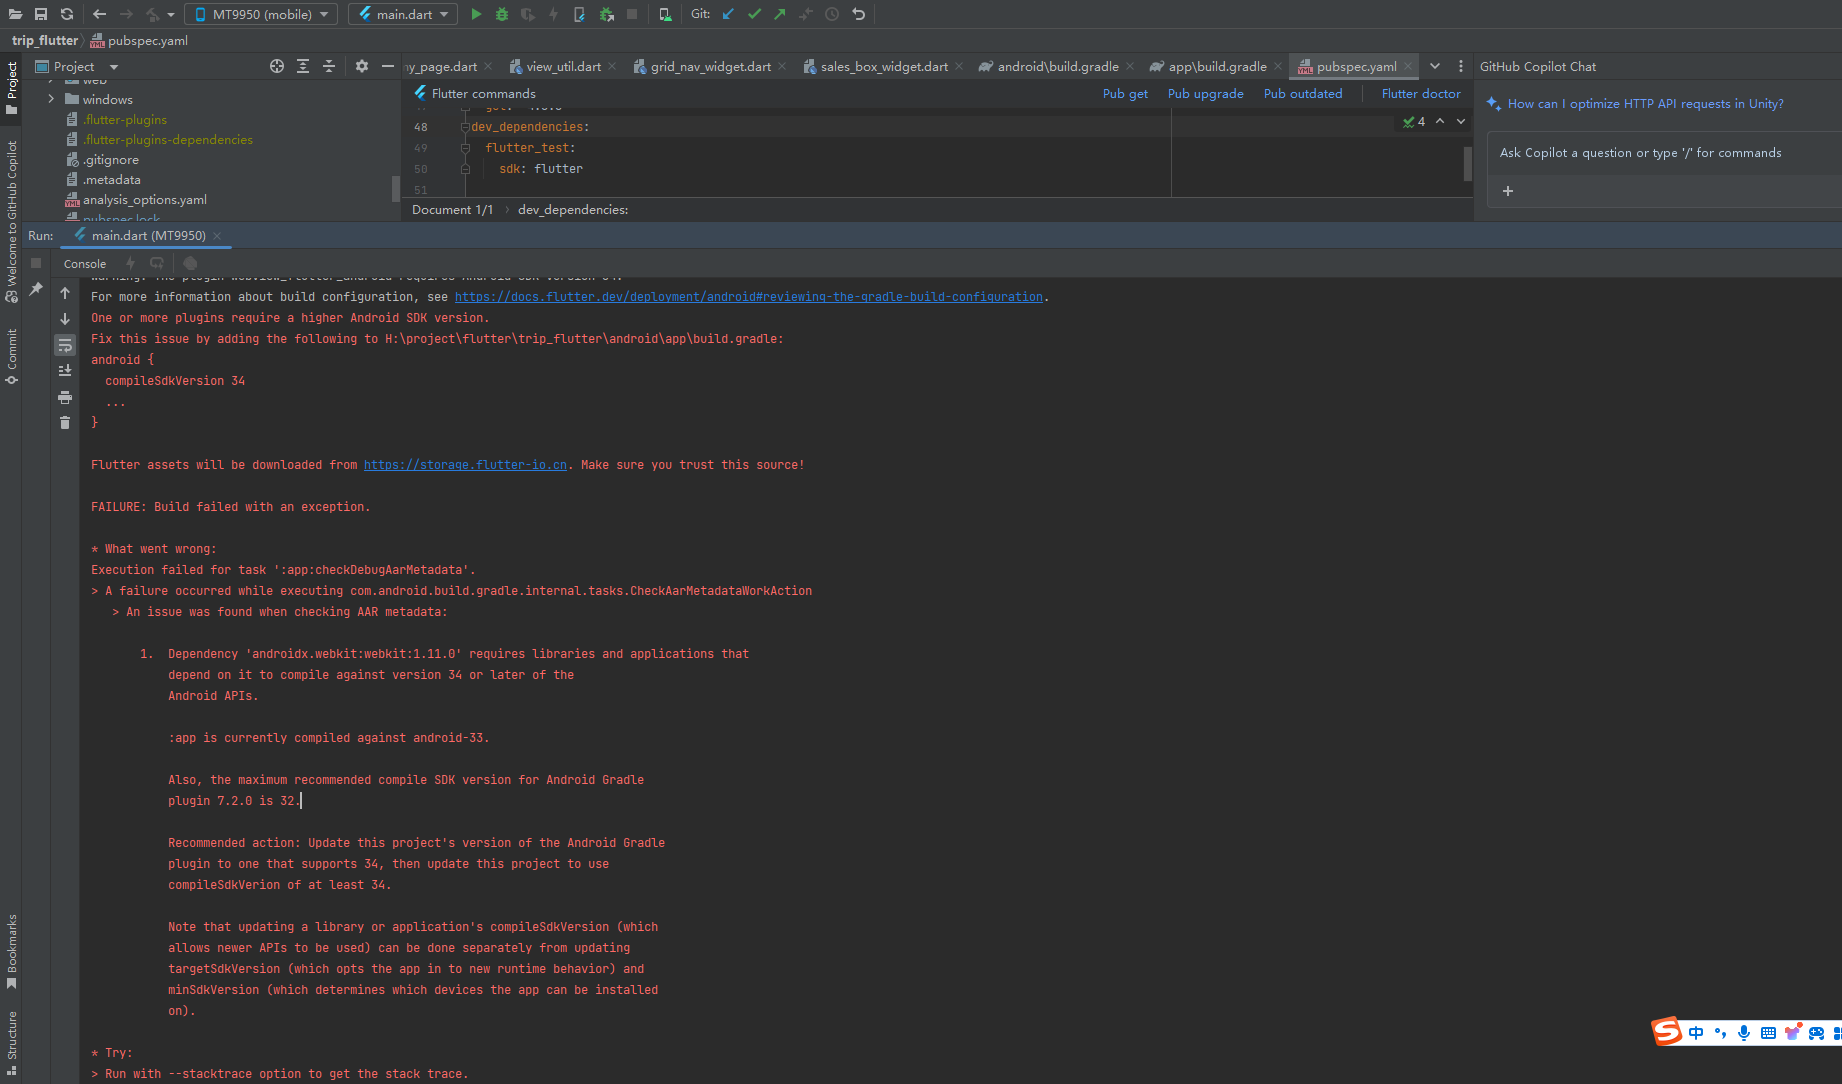Image resolution: width=1842 pixels, height=1084 pixels.
Task: Select the Console tab in Run panel
Action: coord(85,264)
